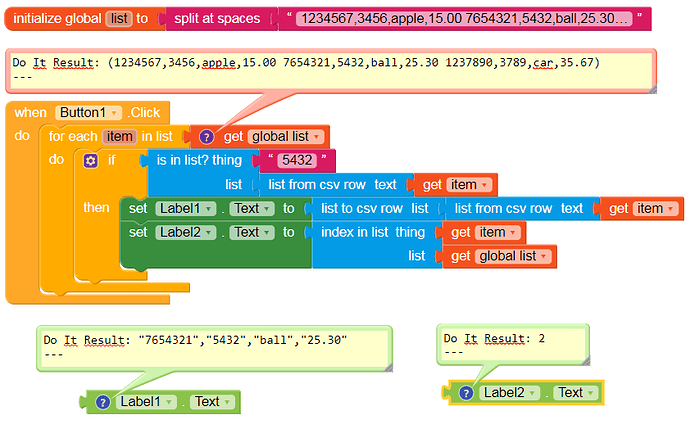This screenshot has height=429, width=690.
Task: Click the global variable name list field
Action: point(119,18)
